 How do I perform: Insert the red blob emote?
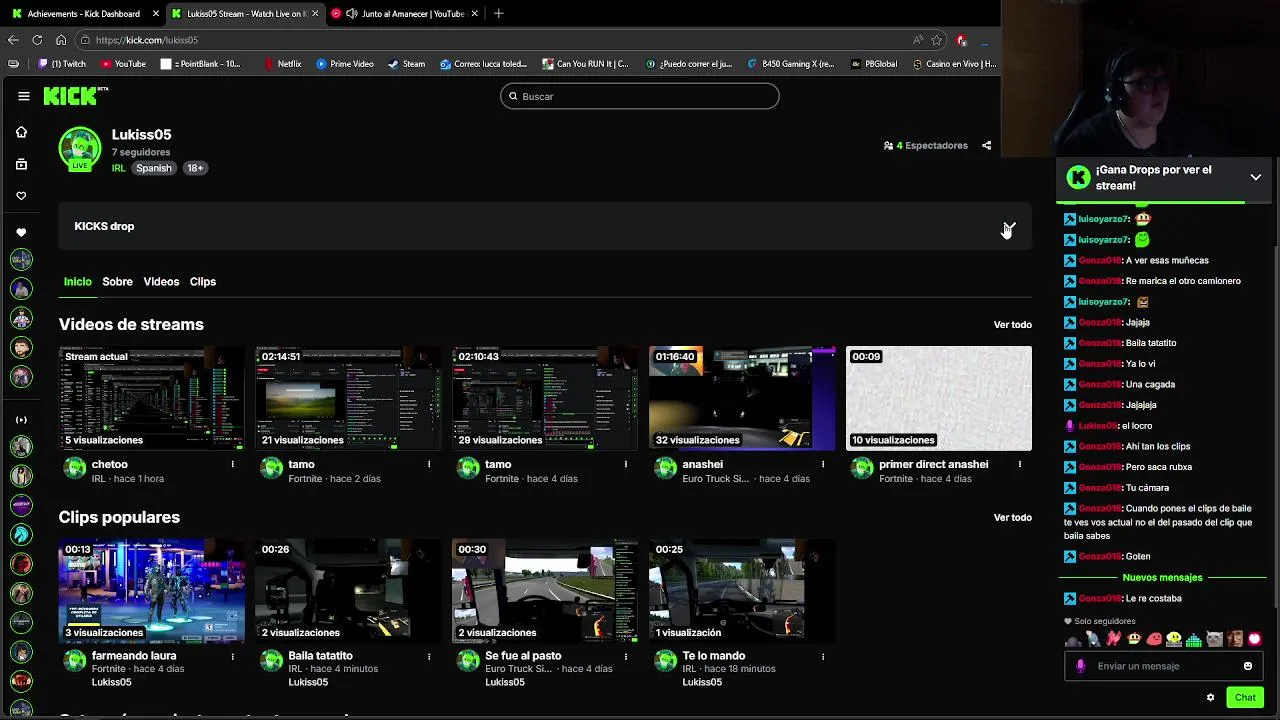tap(1154, 639)
